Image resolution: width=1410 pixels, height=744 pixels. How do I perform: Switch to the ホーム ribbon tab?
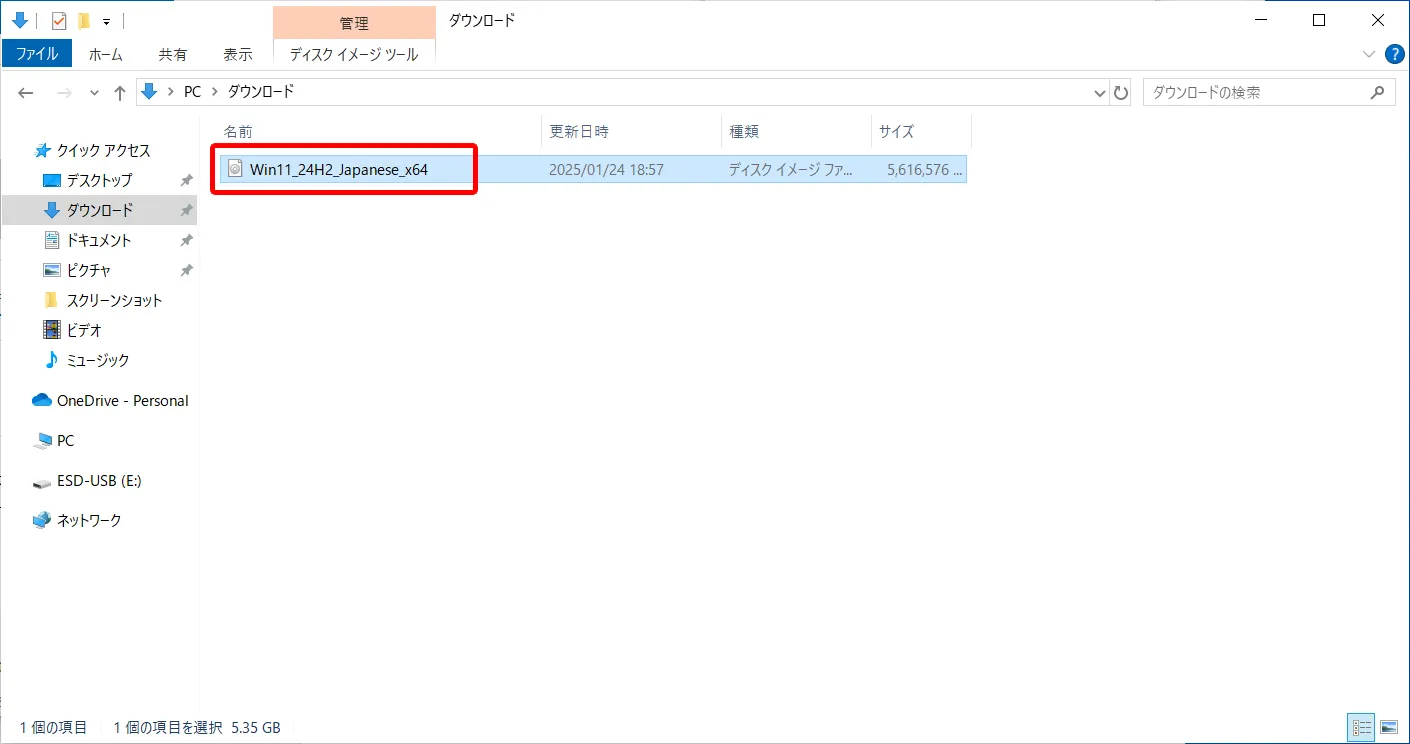(106, 54)
